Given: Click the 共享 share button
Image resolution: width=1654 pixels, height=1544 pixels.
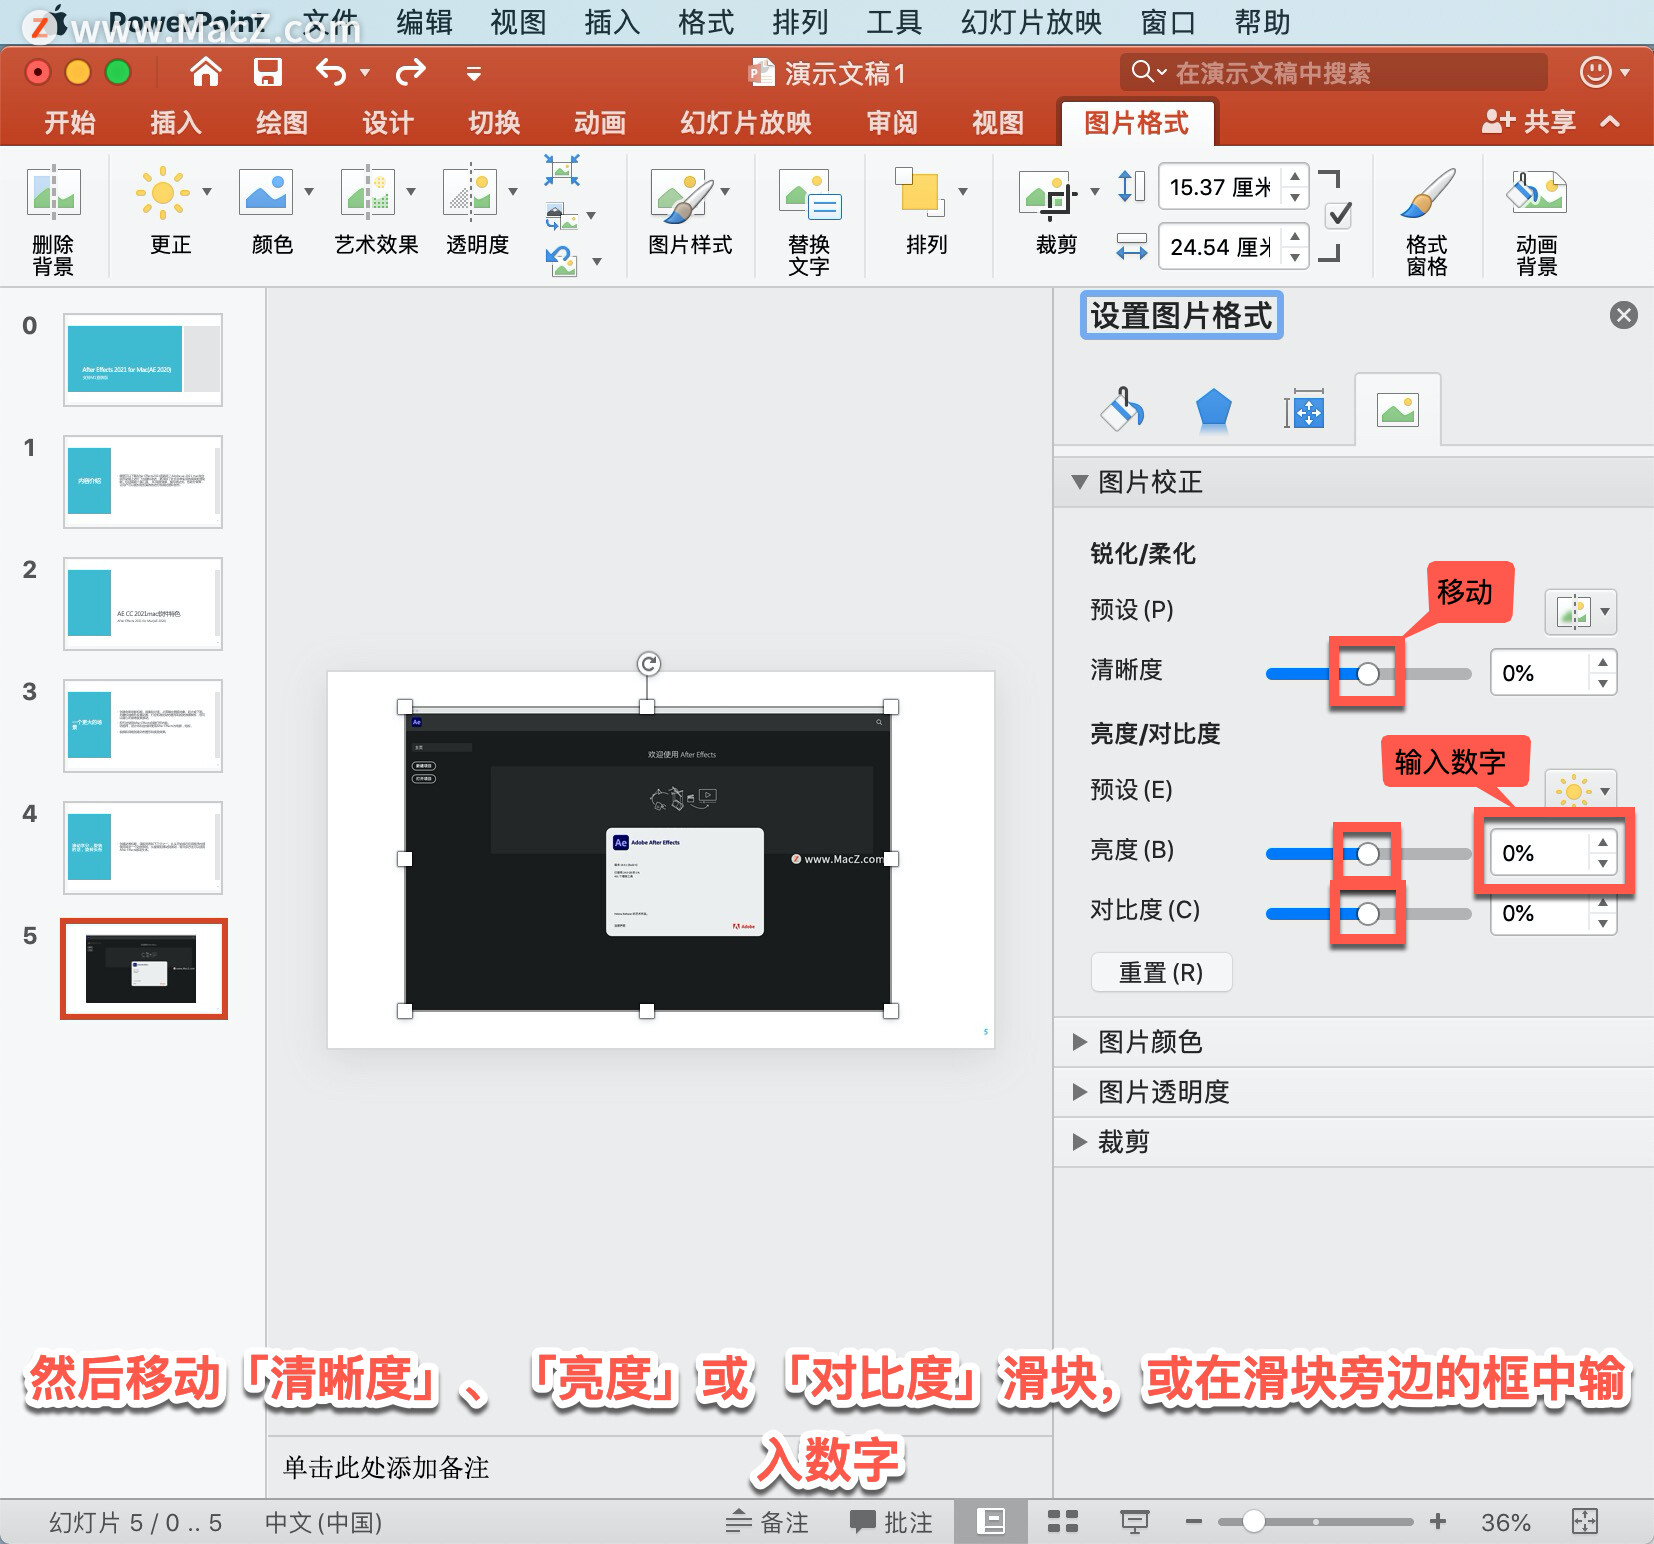Looking at the screenshot, I should [x=1529, y=122].
